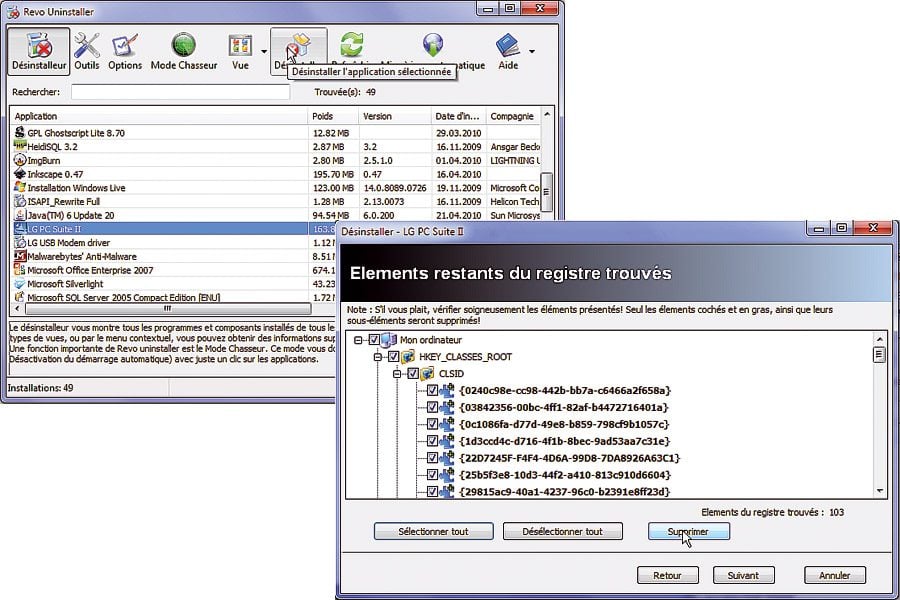Uncheck the Mon ordinateur checkbox
900x600 pixels.
[x=374, y=340]
